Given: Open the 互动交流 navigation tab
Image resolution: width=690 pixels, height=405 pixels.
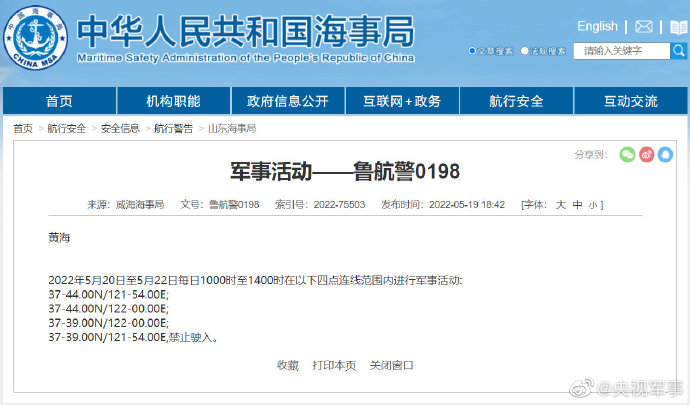Looking at the screenshot, I should pos(631,101).
